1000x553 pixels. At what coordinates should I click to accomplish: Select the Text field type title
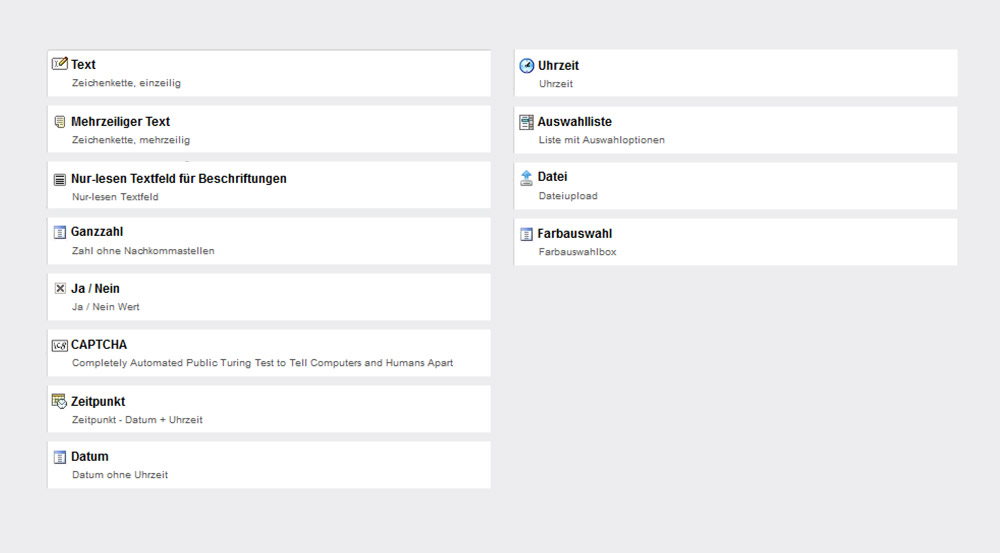tap(83, 64)
